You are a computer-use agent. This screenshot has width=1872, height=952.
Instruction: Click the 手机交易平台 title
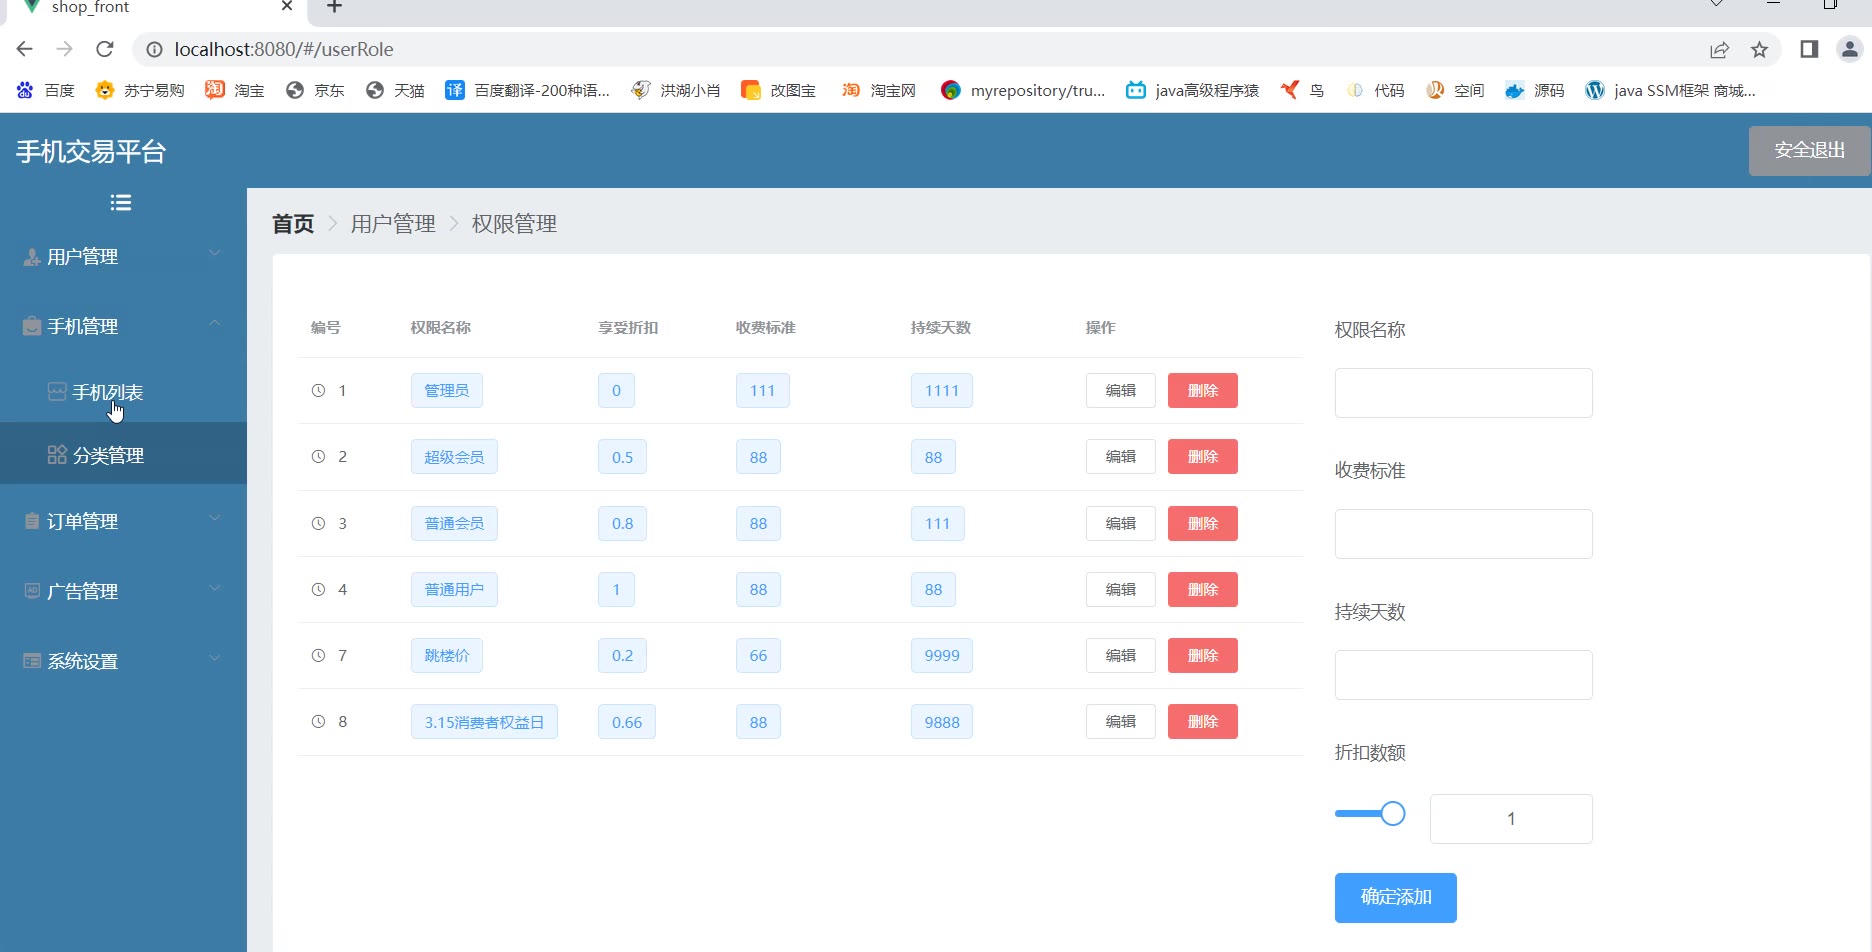click(x=91, y=152)
